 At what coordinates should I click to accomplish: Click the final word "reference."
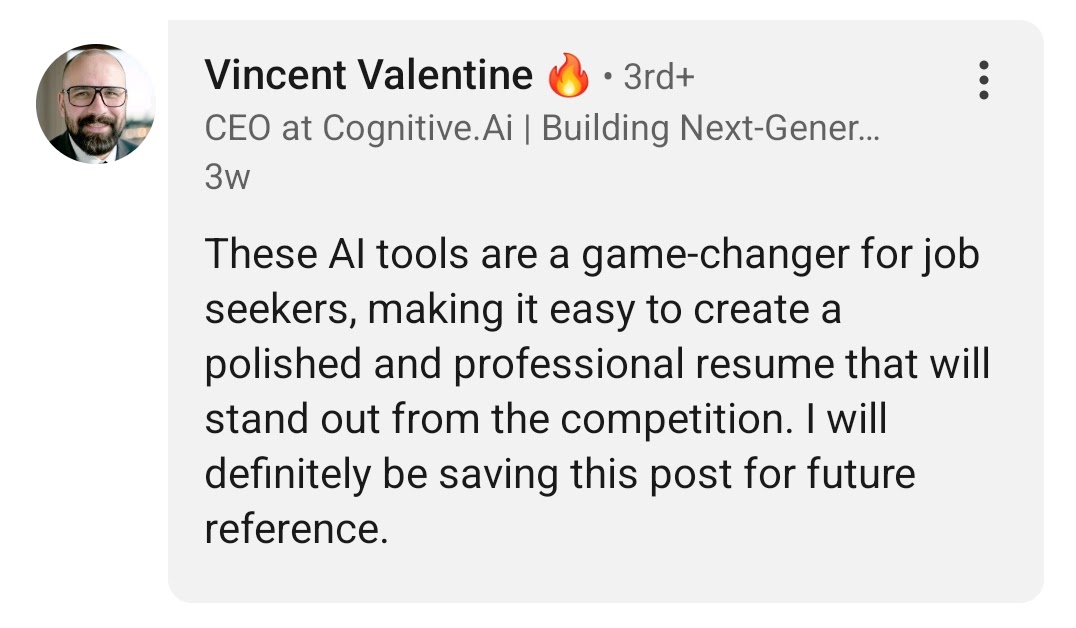click(295, 529)
